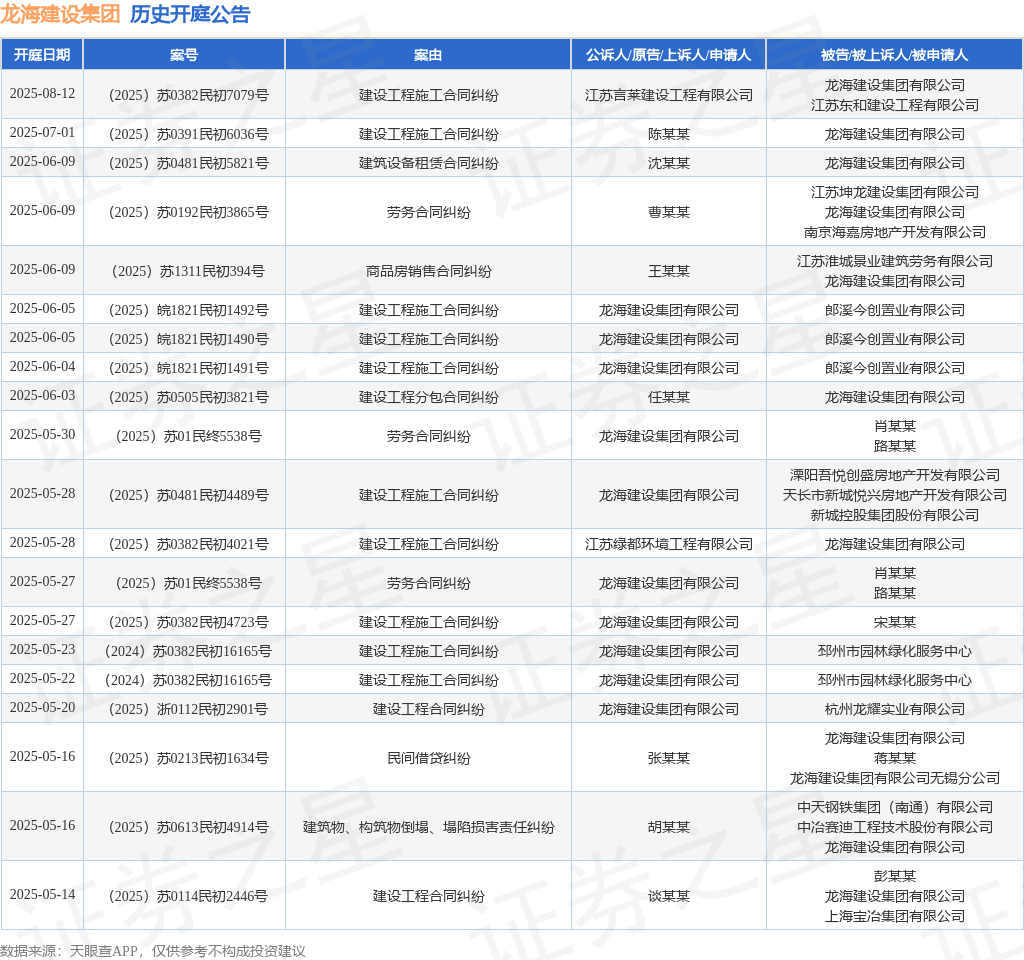Click plaintiff name 任某某
Image resolution: width=1024 pixels, height=960 pixels.
pos(669,397)
